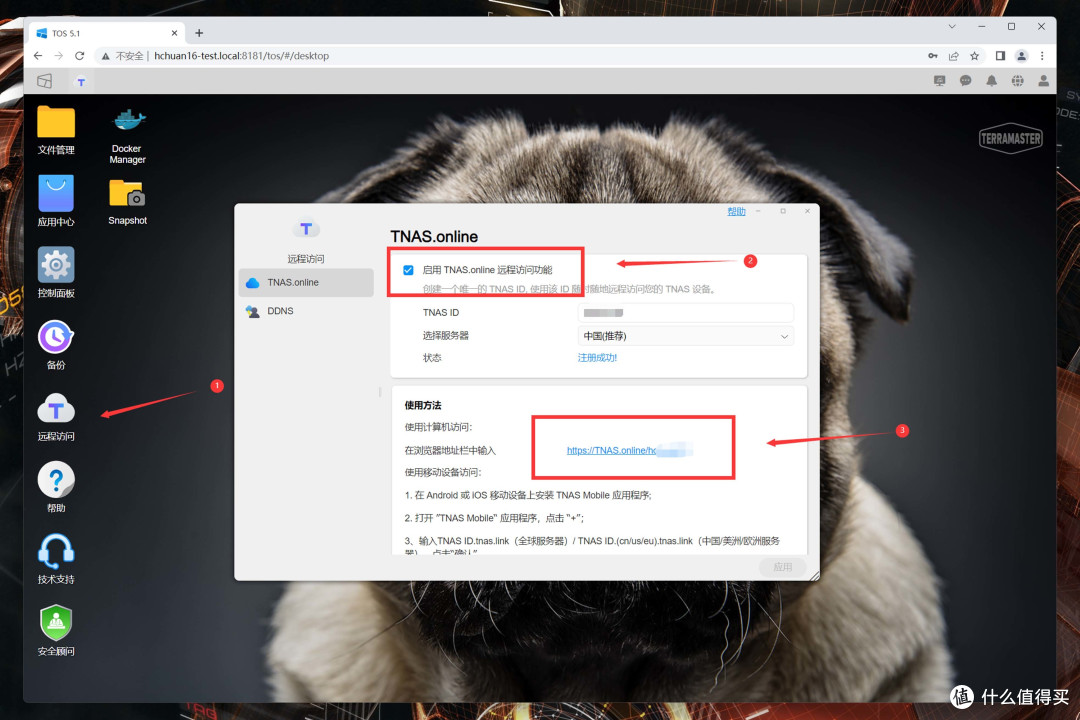This screenshot has height=720, width=1080.
Task: Click the 使用移动设备访问: label
Action: (x=443, y=473)
